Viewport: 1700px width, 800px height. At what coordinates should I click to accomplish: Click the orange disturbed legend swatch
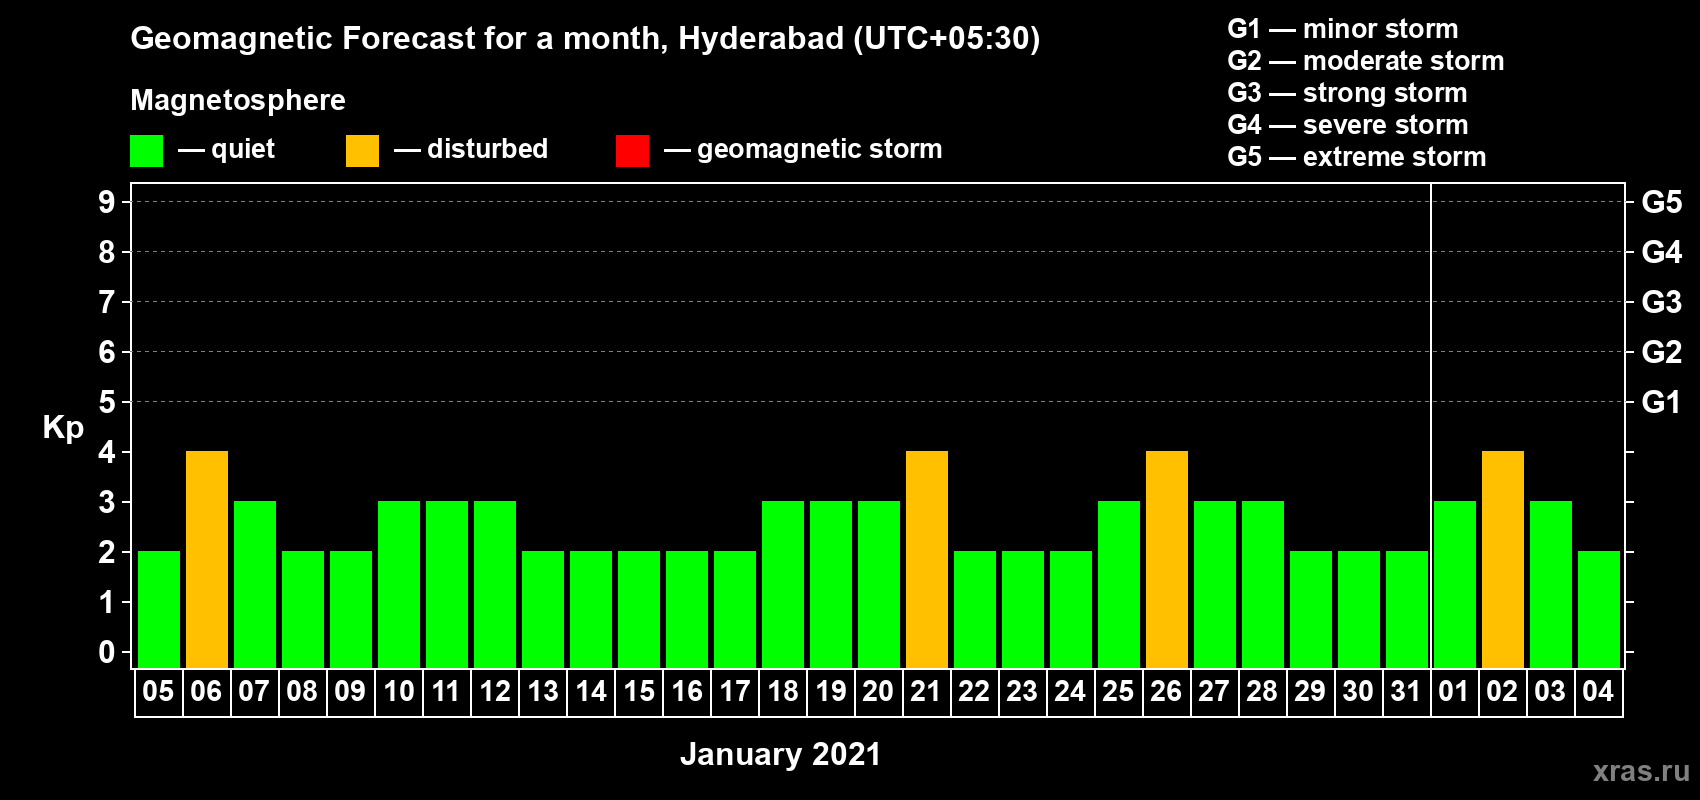click(362, 151)
